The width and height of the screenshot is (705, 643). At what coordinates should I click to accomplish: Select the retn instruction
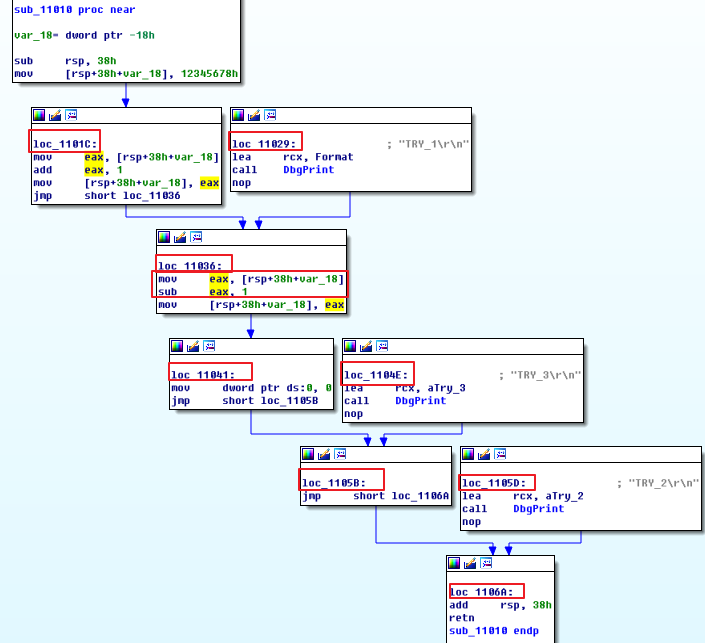click(x=462, y=618)
